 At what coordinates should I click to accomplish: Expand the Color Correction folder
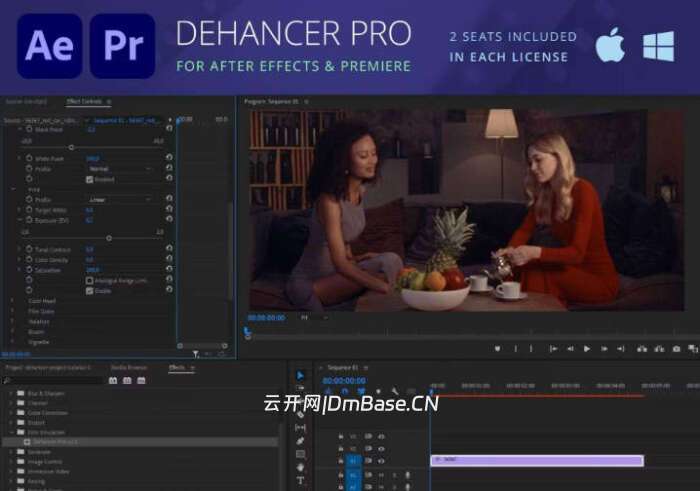11,412
